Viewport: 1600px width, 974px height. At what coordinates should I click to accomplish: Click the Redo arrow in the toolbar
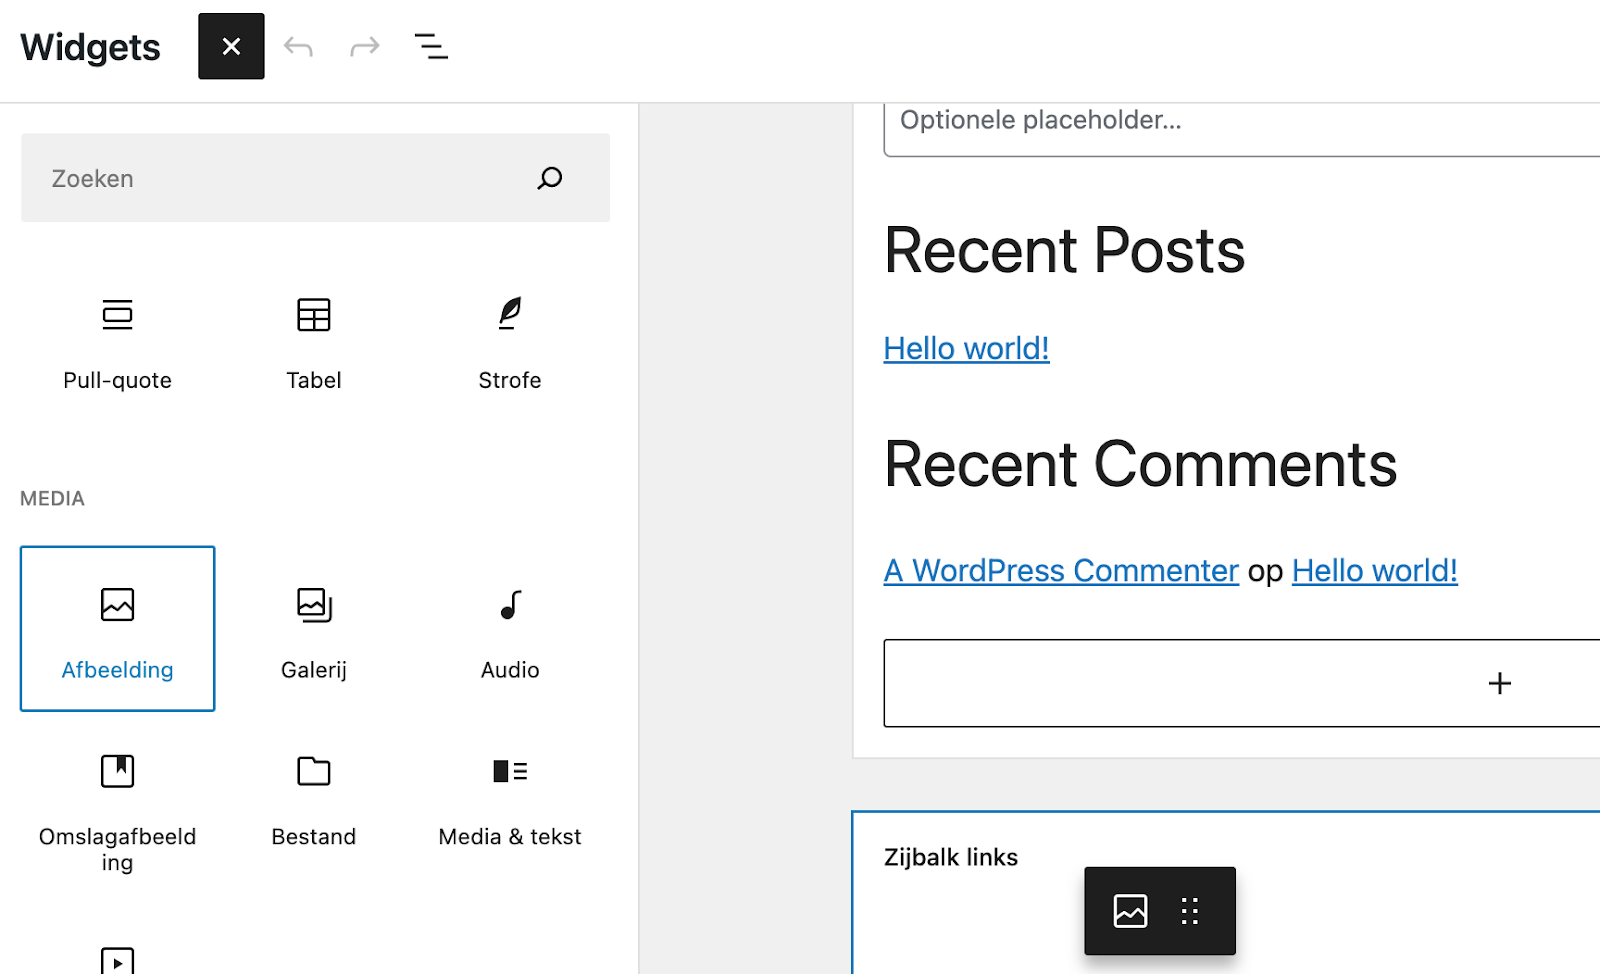point(364,46)
